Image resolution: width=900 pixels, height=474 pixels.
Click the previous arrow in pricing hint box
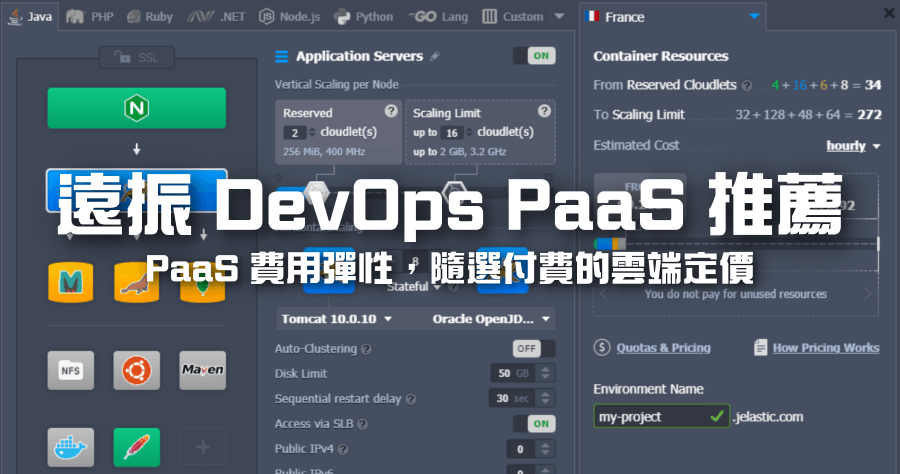(603, 294)
